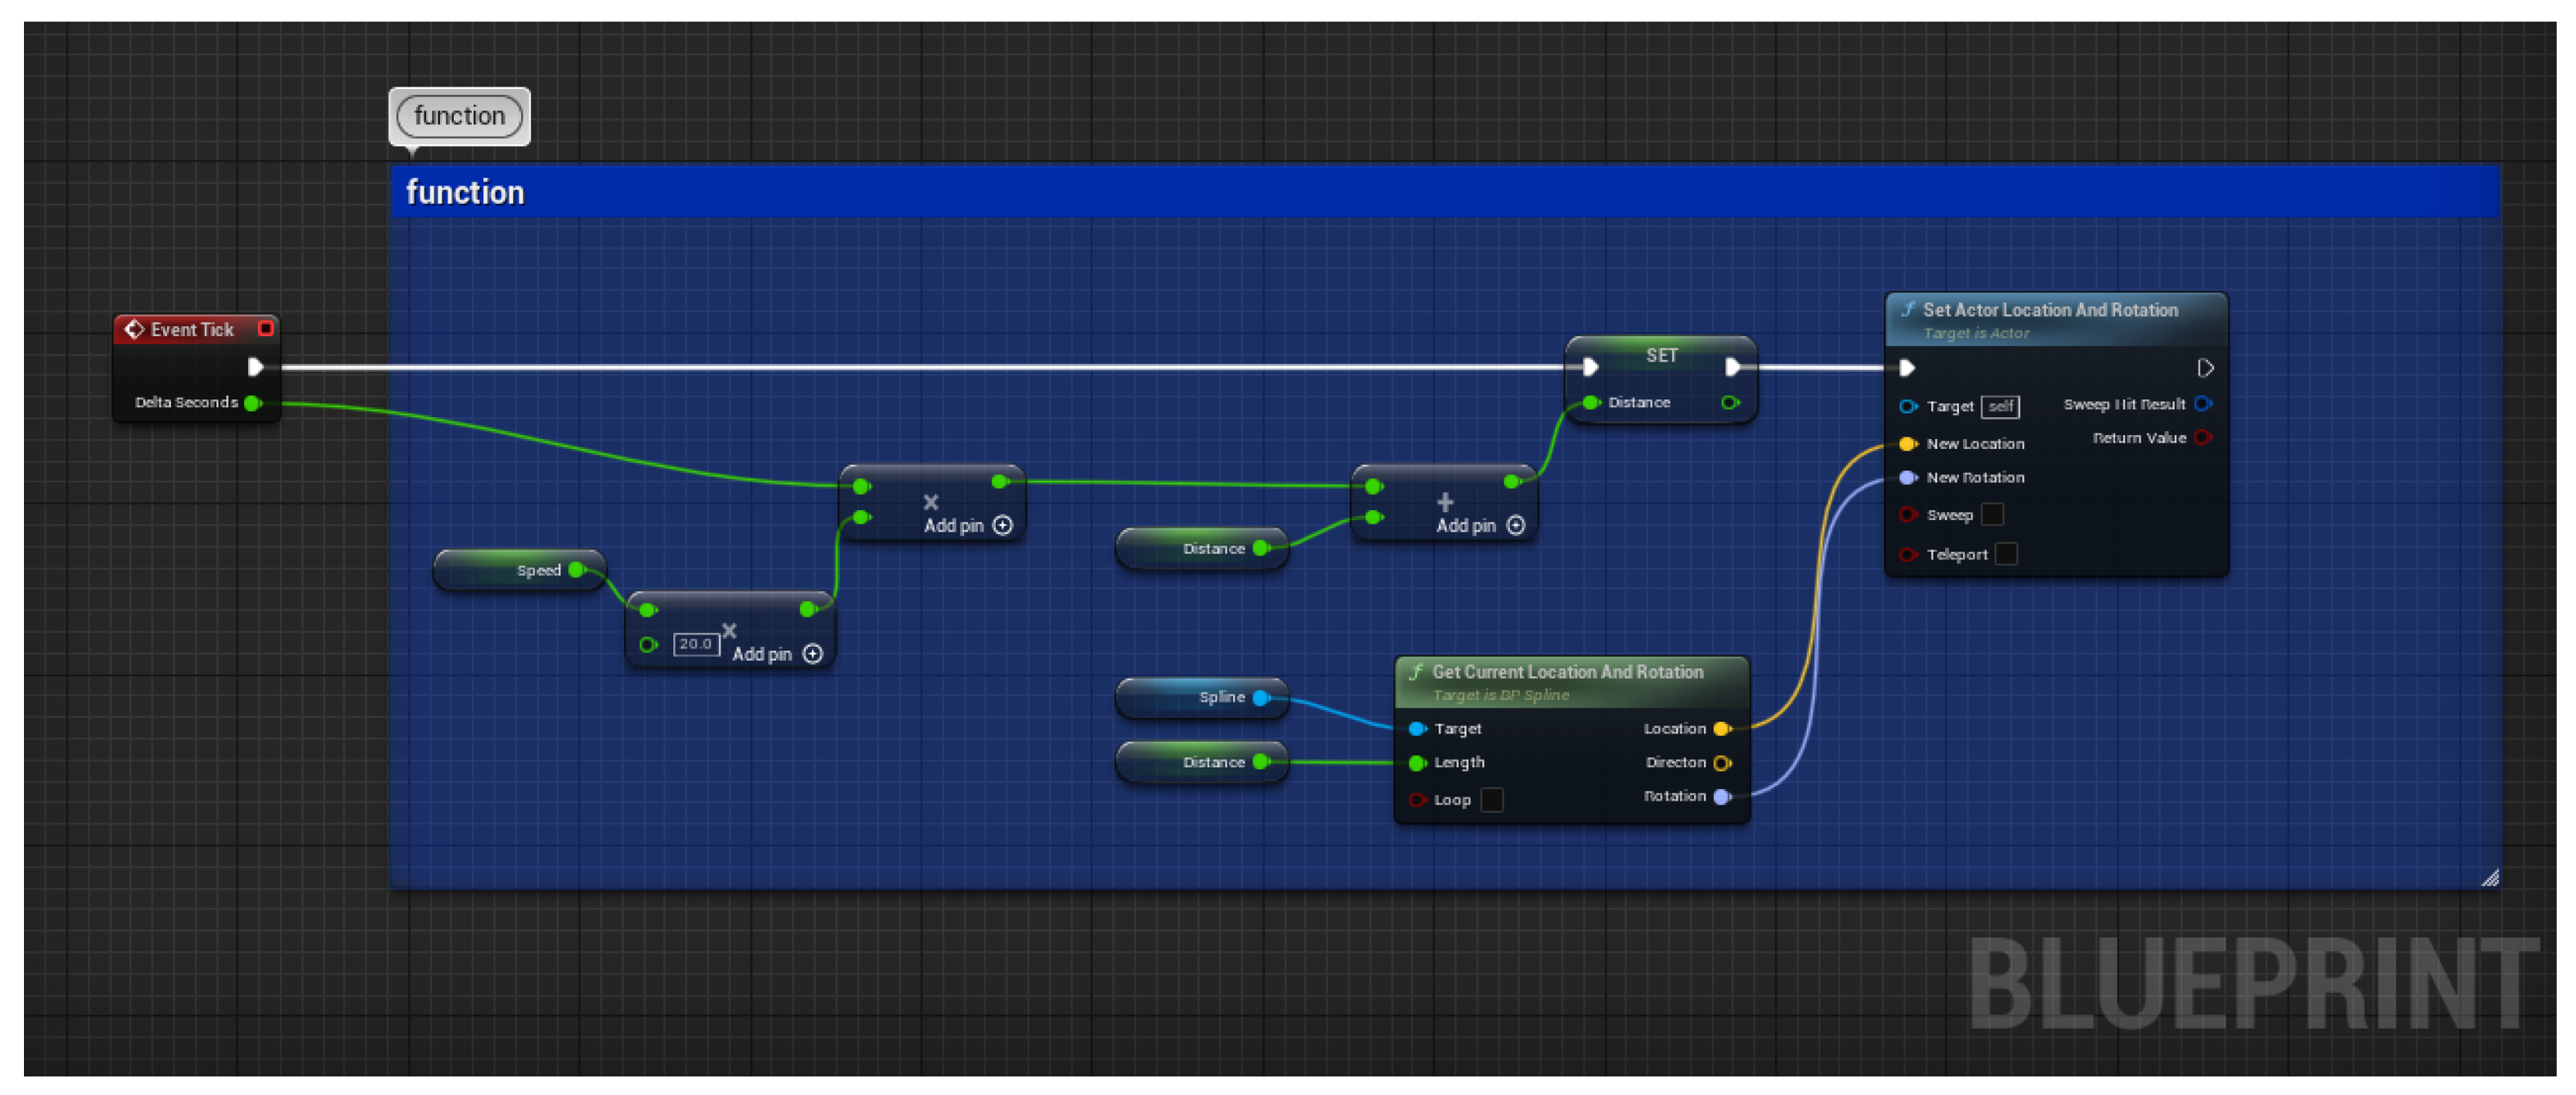The height and width of the screenshot is (1095, 2576).
Task: Add pin on the add (+) node
Action: click(1516, 525)
